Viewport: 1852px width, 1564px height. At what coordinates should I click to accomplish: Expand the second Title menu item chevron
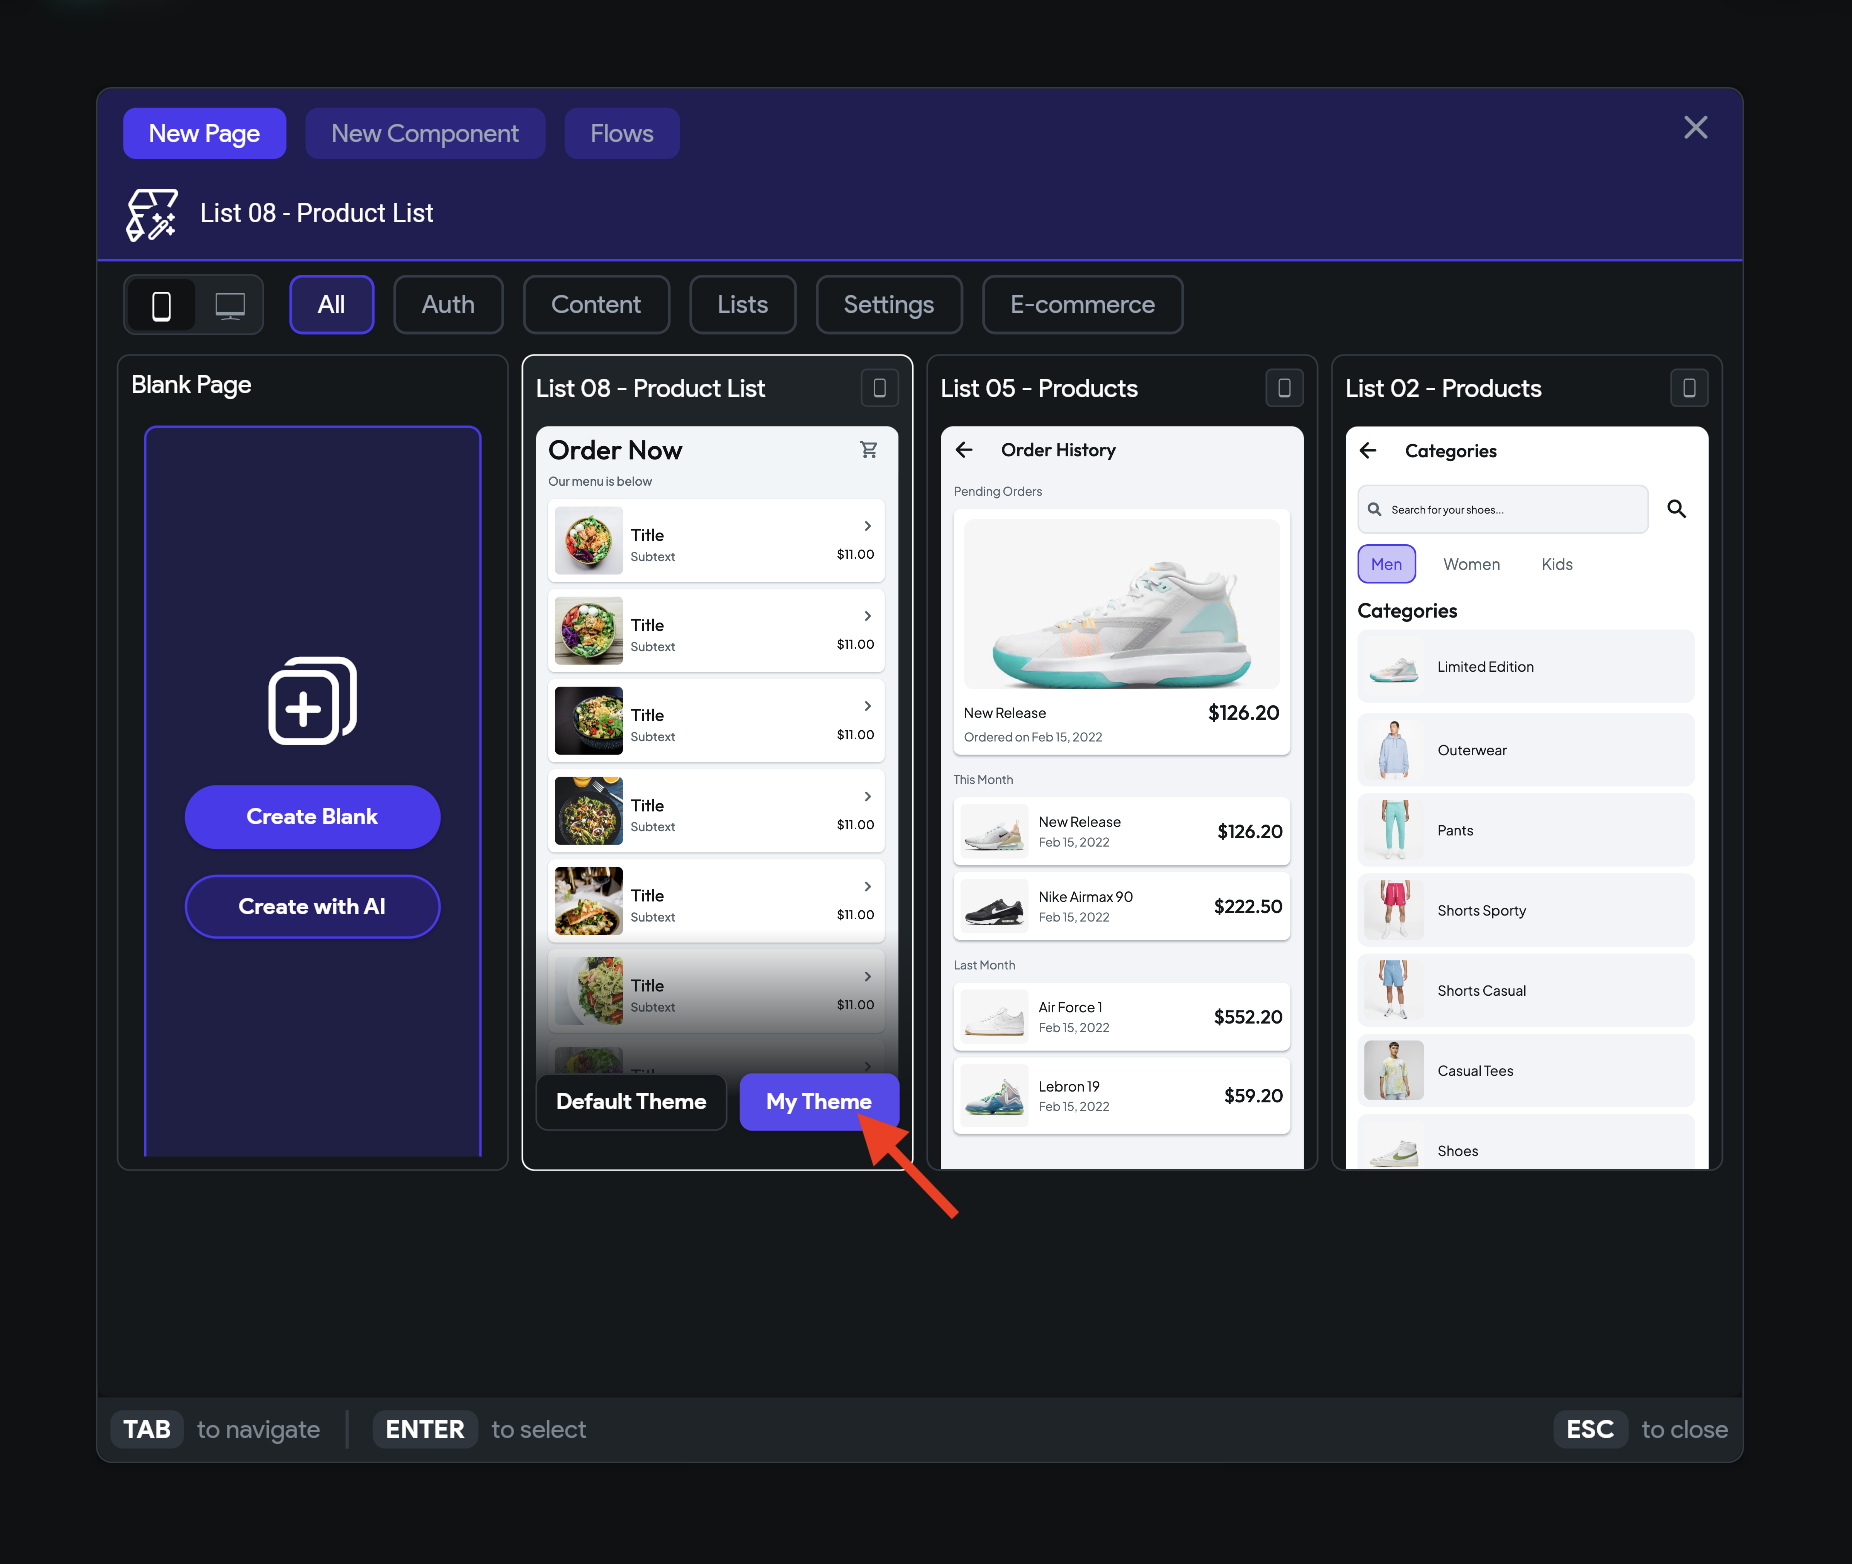tap(868, 616)
